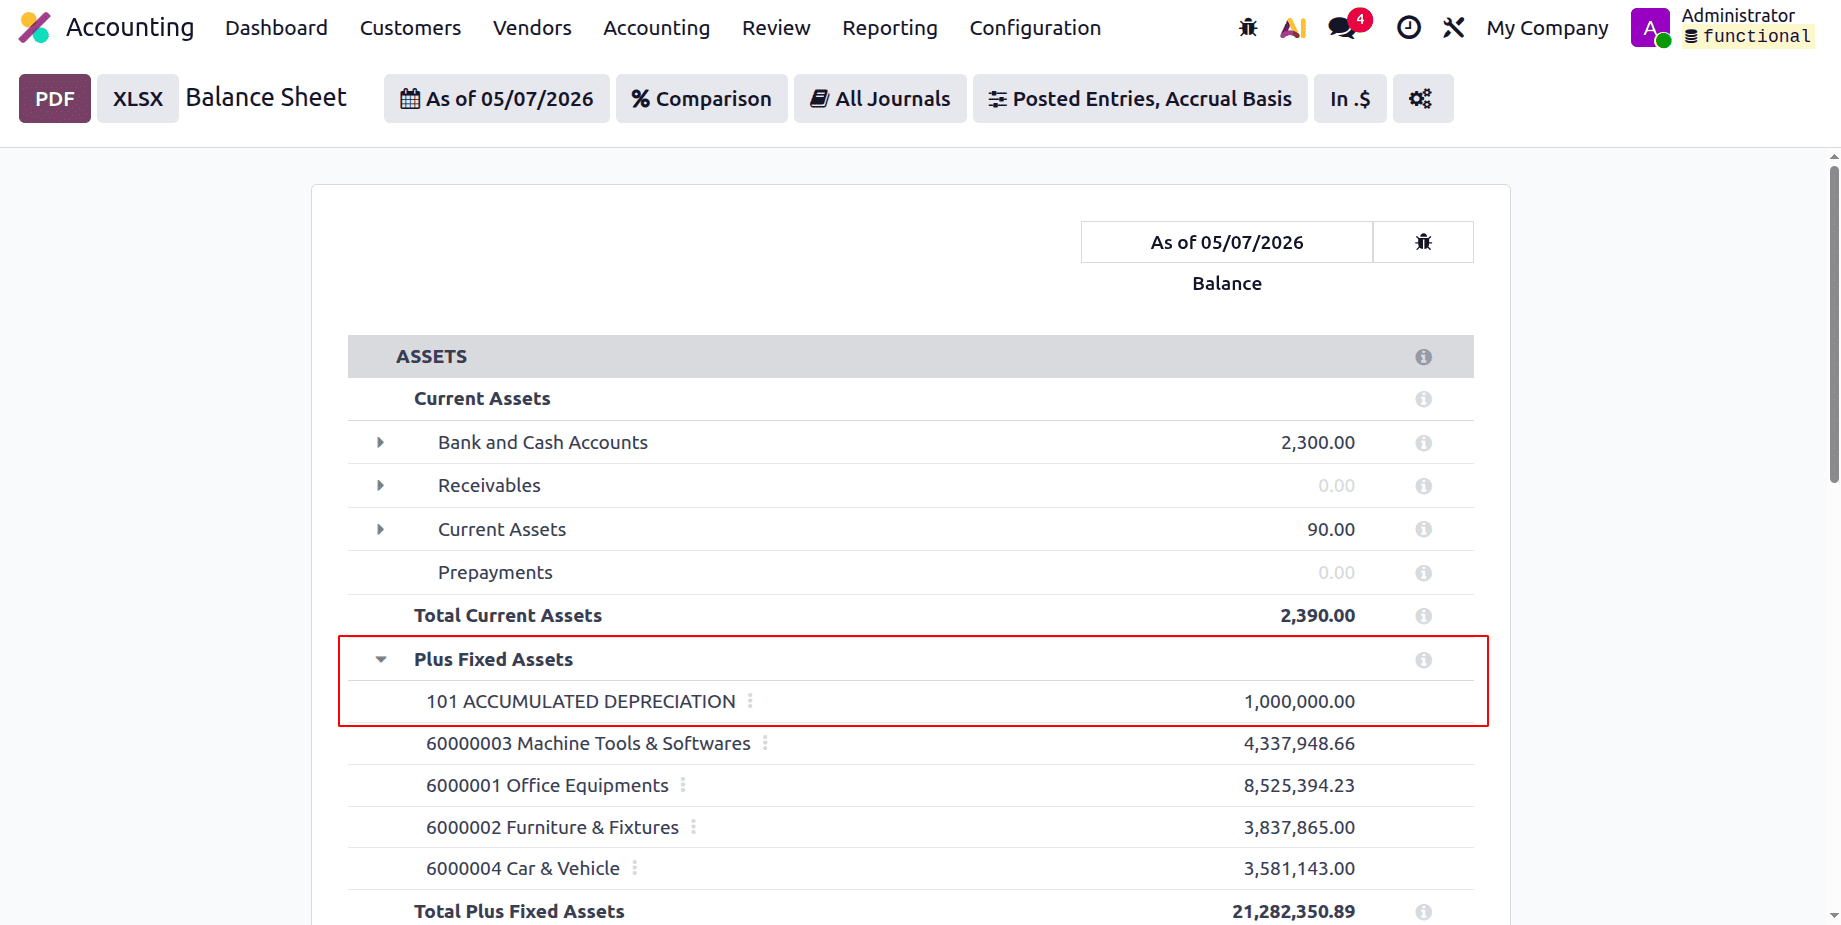This screenshot has width=1841, height=925.
Task: Click the bug icon in report column header
Action: point(1423,242)
